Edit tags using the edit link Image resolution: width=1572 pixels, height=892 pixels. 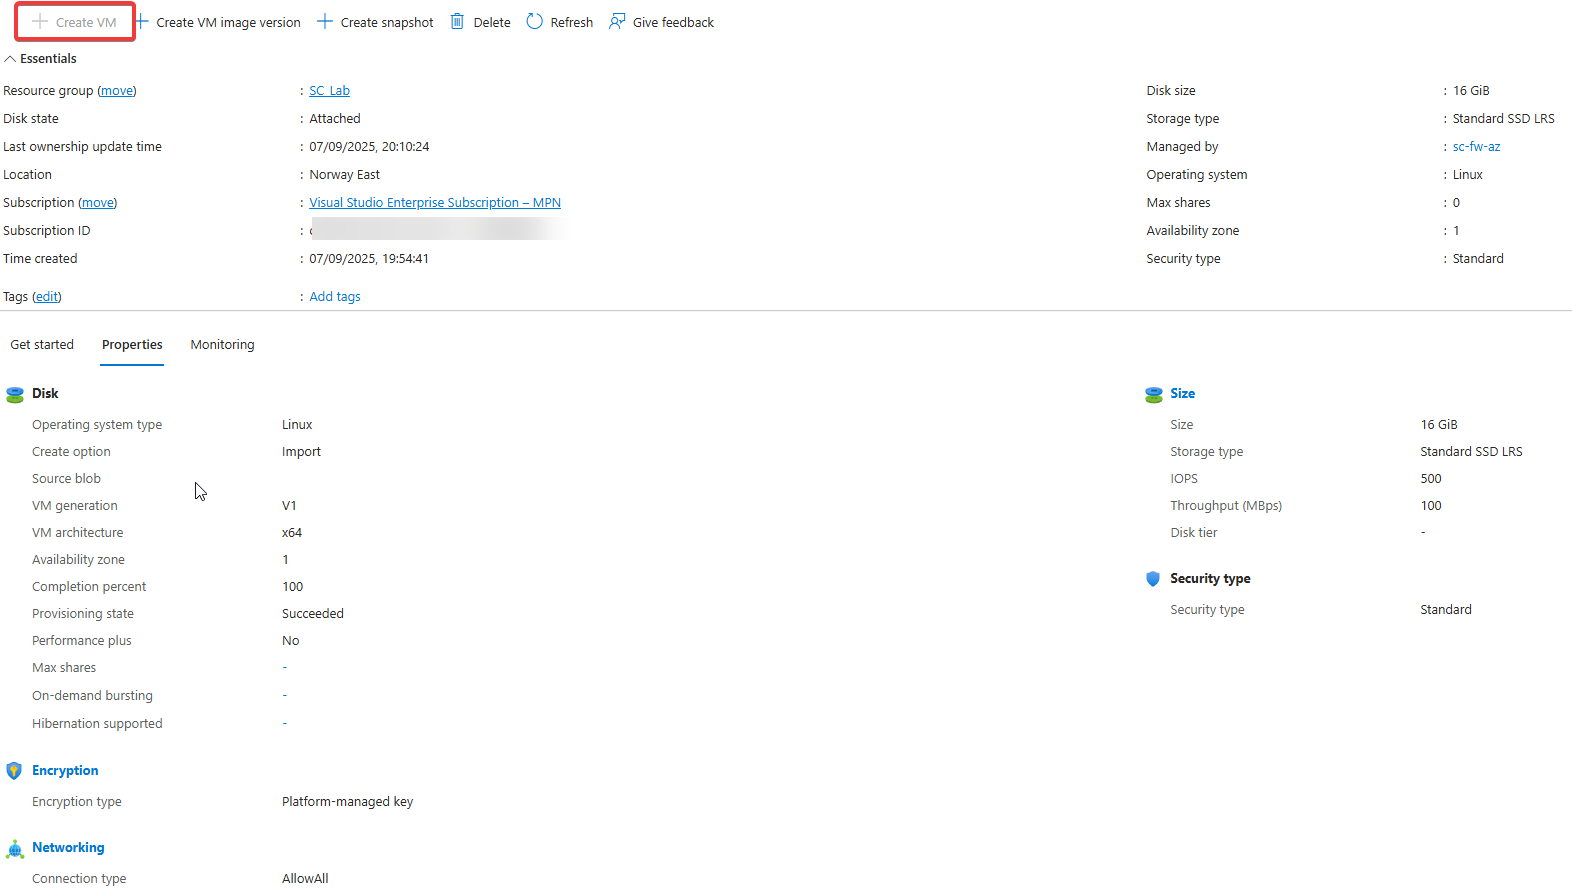(x=47, y=297)
